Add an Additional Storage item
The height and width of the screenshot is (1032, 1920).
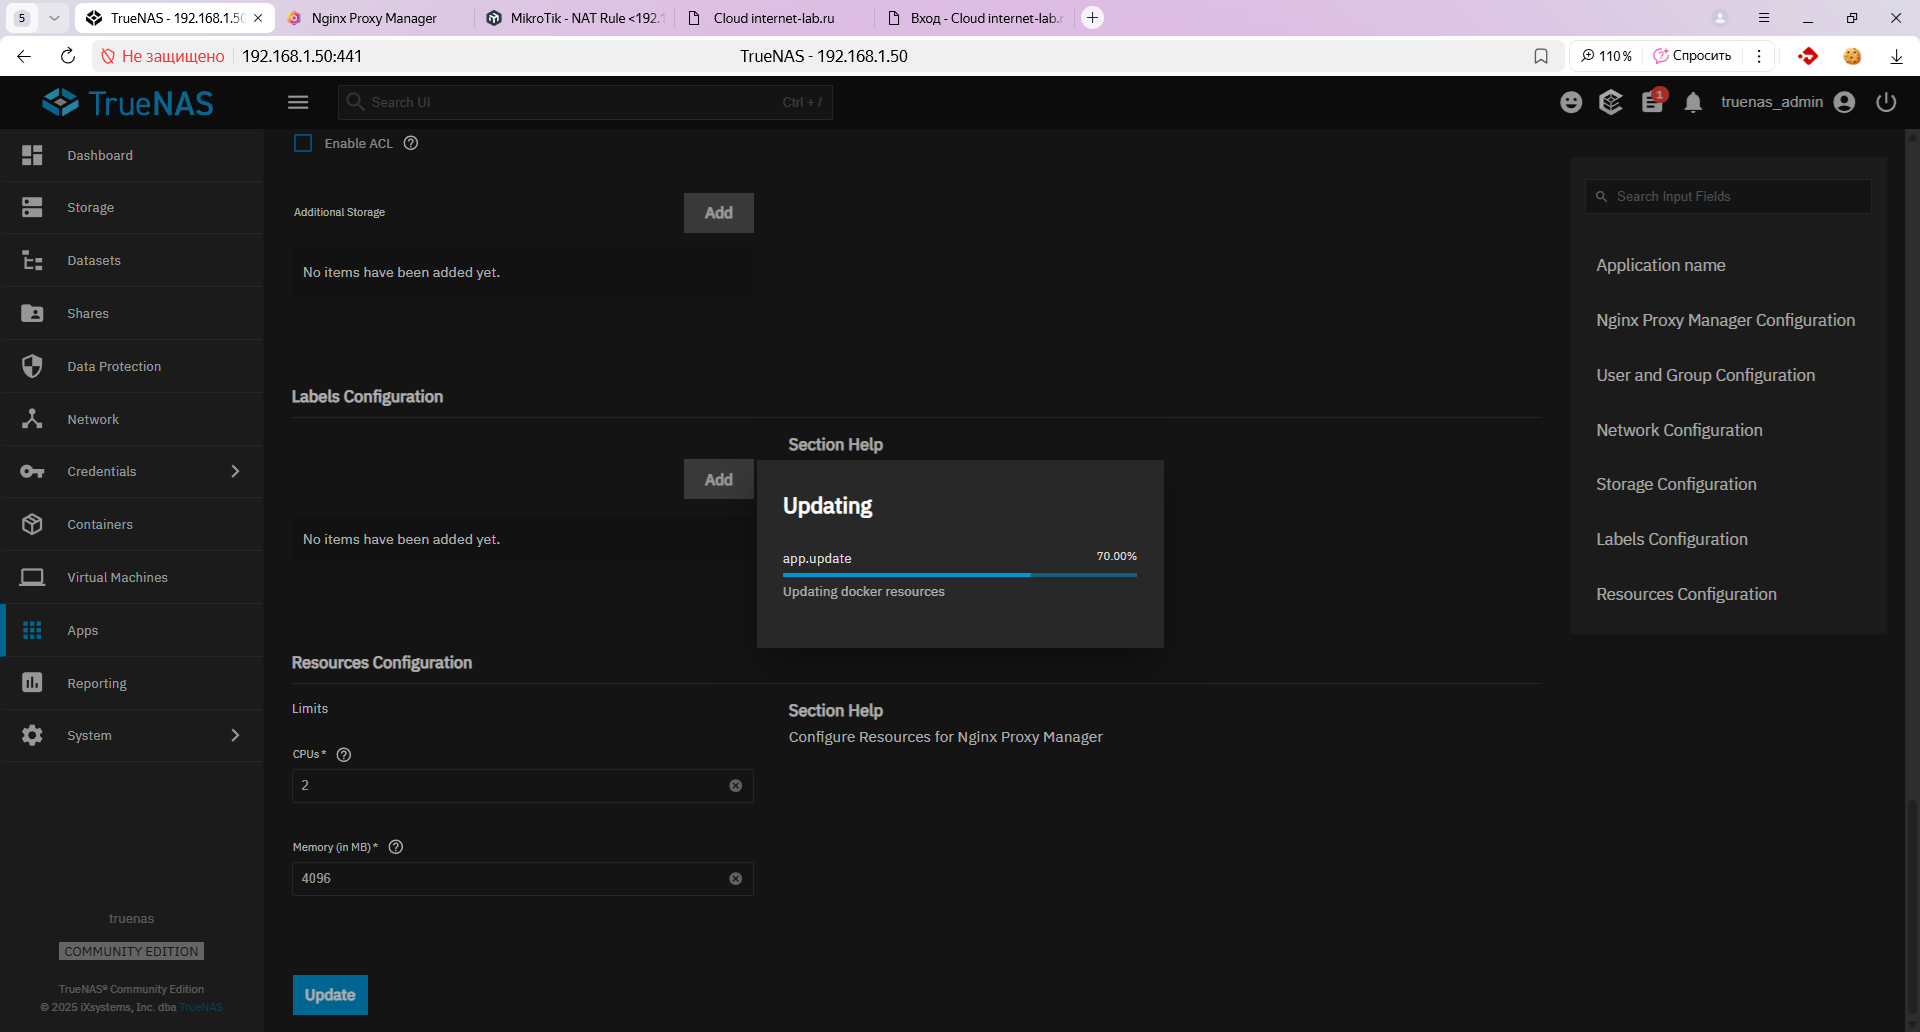click(718, 213)
